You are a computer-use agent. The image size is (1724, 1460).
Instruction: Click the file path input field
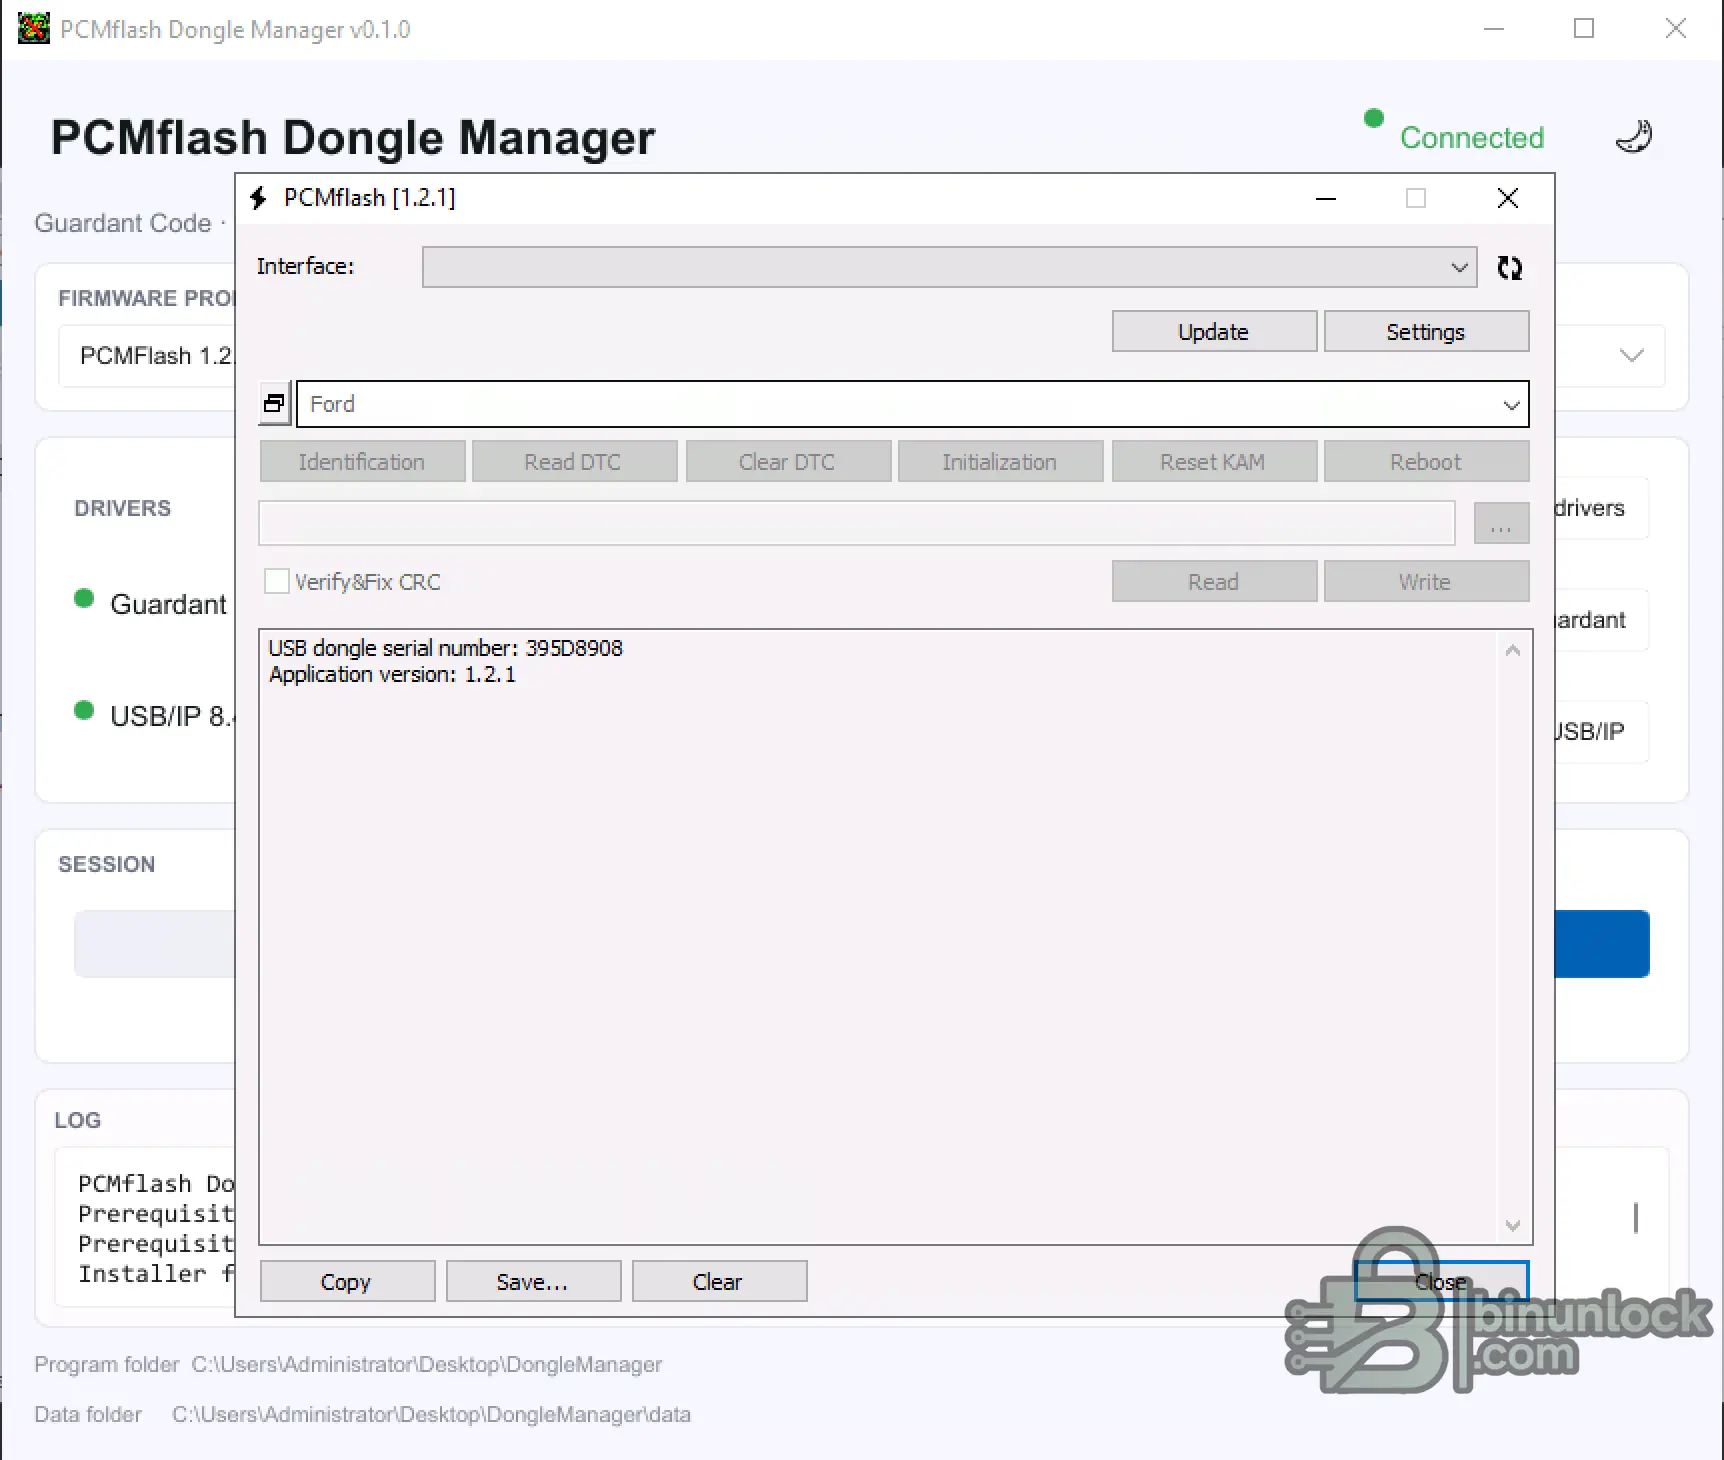(857, 524)
